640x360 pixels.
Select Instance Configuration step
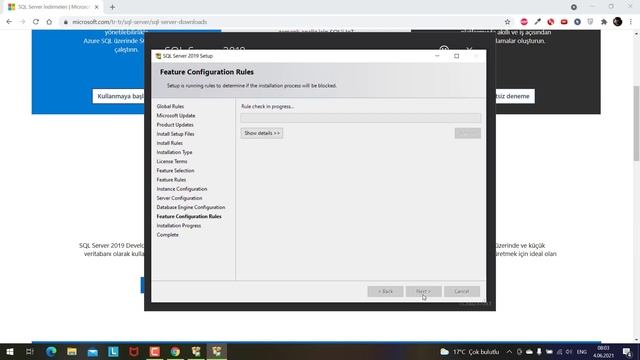pos(182,189)
